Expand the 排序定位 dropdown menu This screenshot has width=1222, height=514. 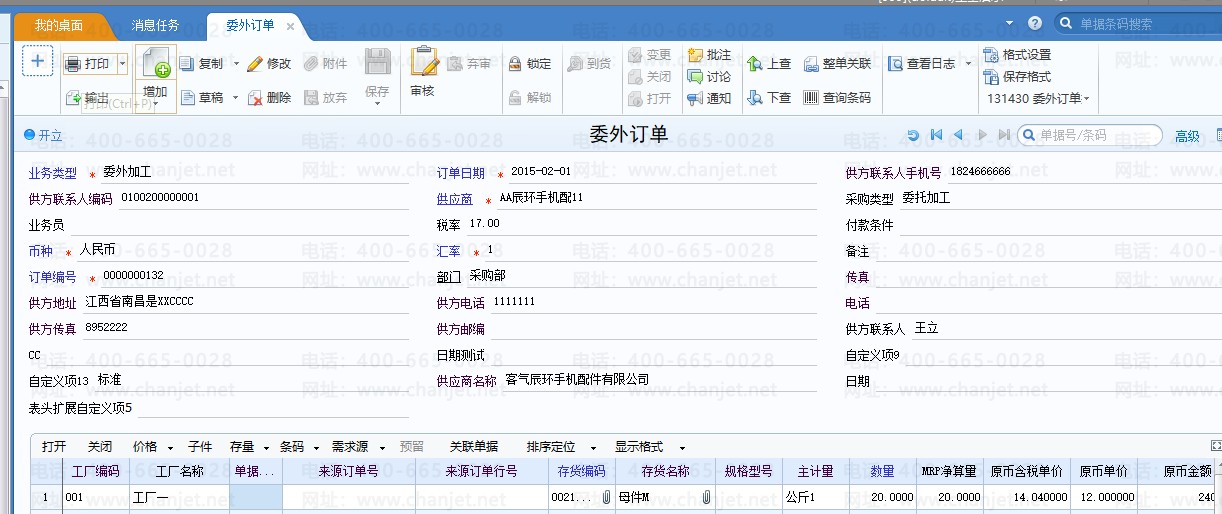593,448
